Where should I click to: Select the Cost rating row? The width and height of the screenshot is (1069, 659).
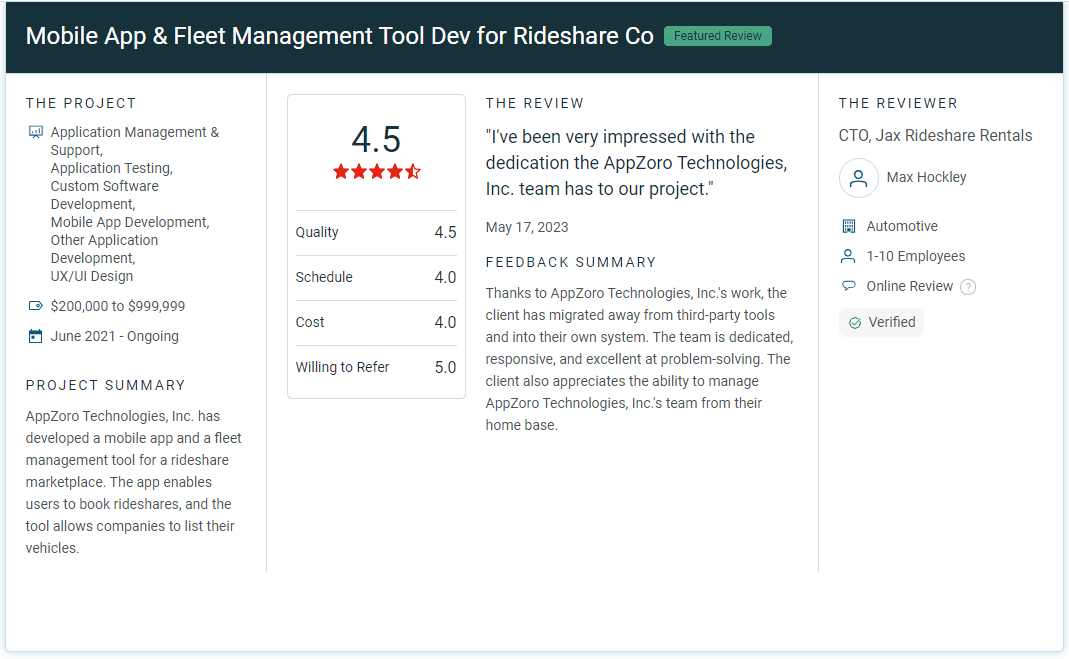376,322
